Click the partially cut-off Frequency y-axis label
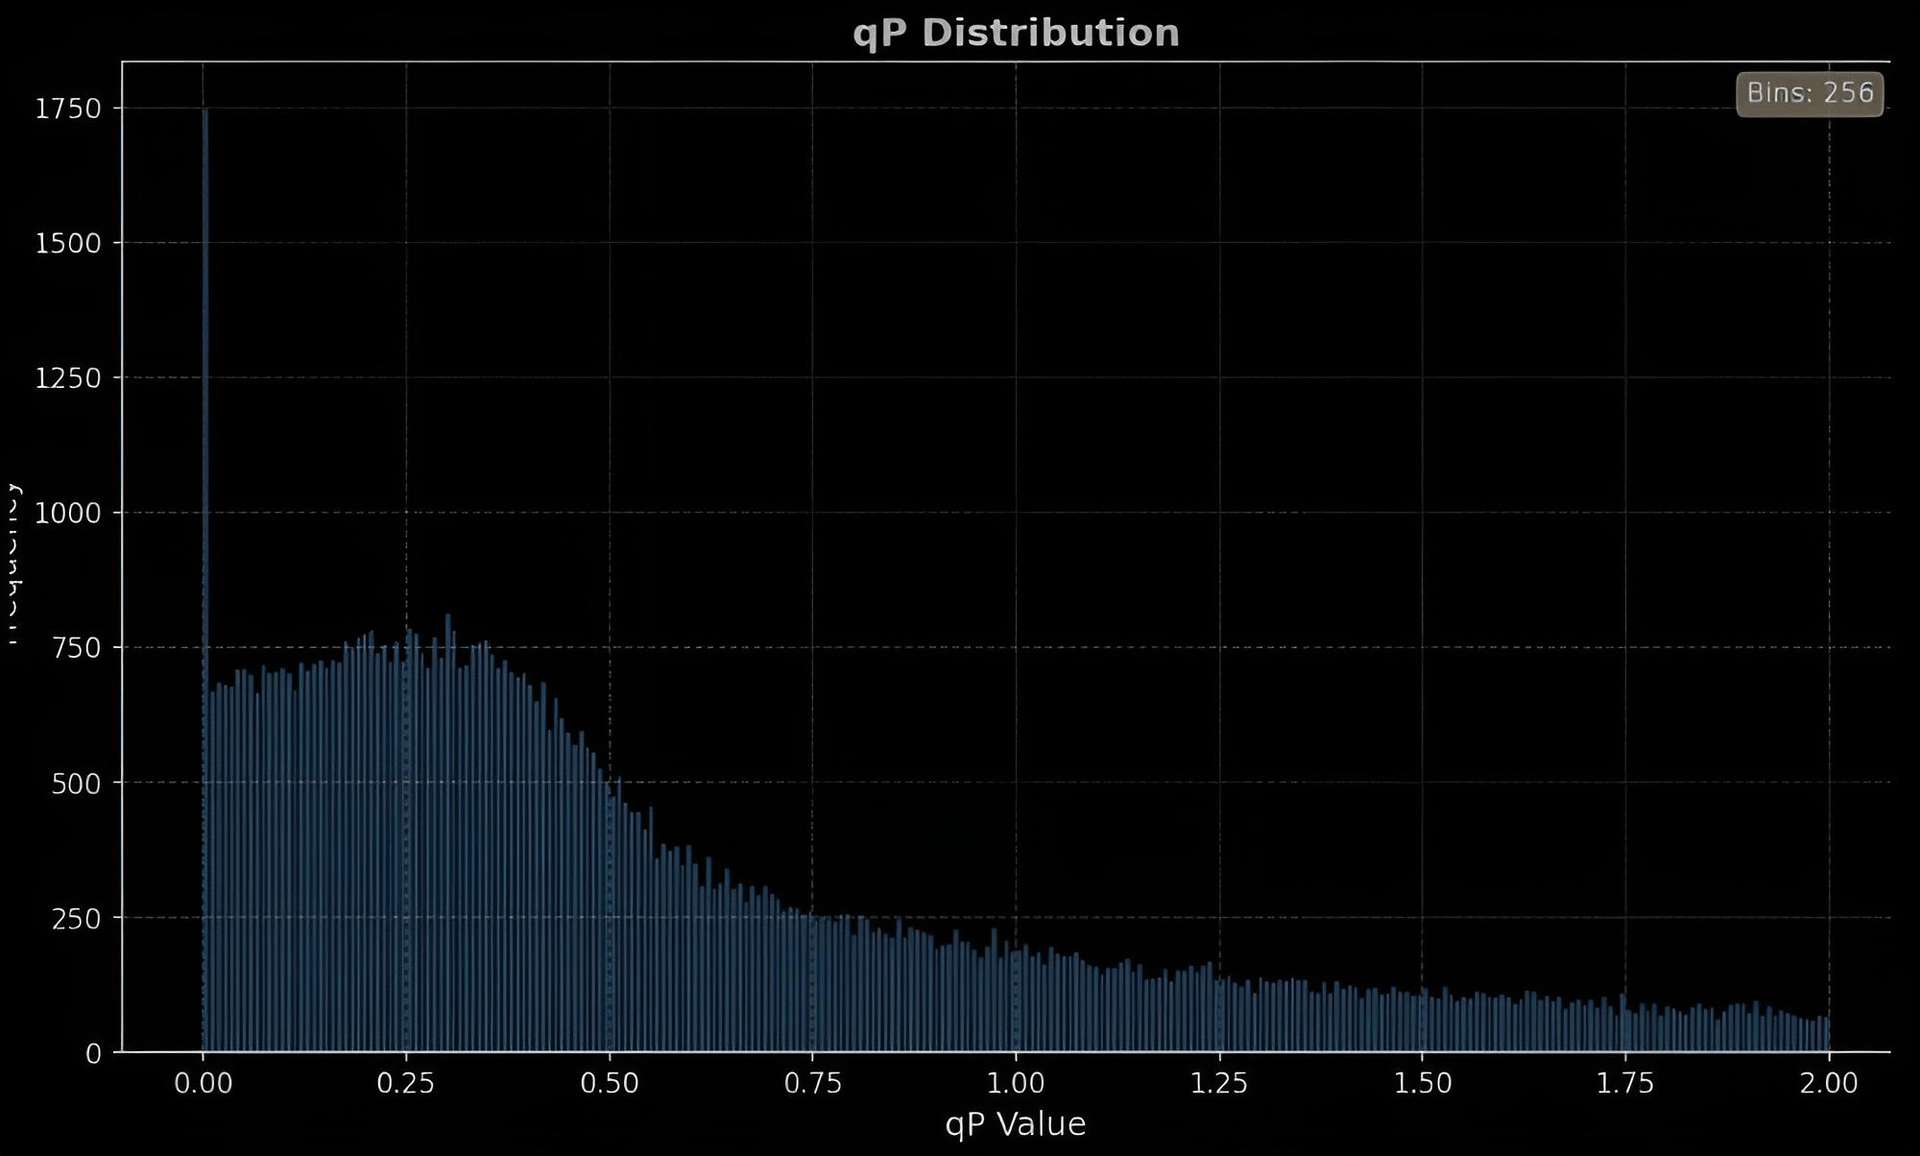Screen dimensions: 1920x1156 pos(12,563)
